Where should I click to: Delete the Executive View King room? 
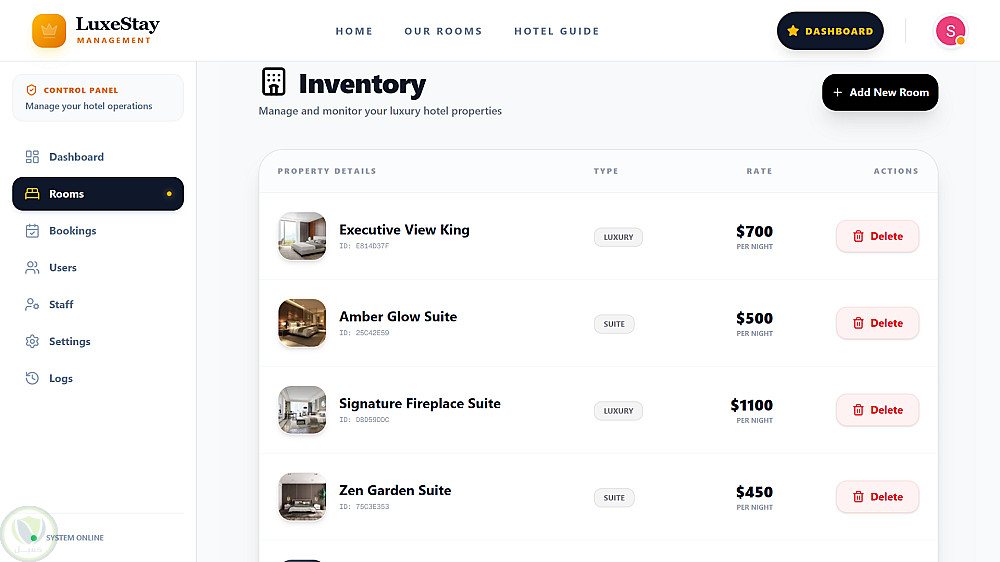click(x=877, y=237)
